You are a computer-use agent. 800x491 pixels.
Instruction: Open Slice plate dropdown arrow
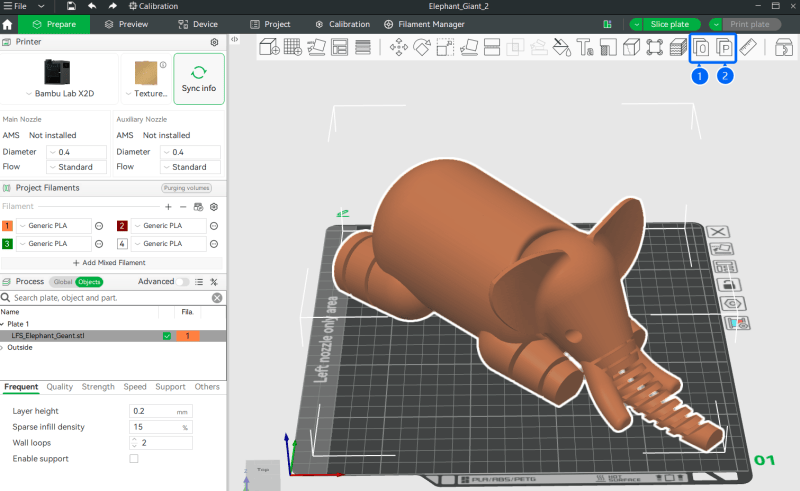pos(636,24)
